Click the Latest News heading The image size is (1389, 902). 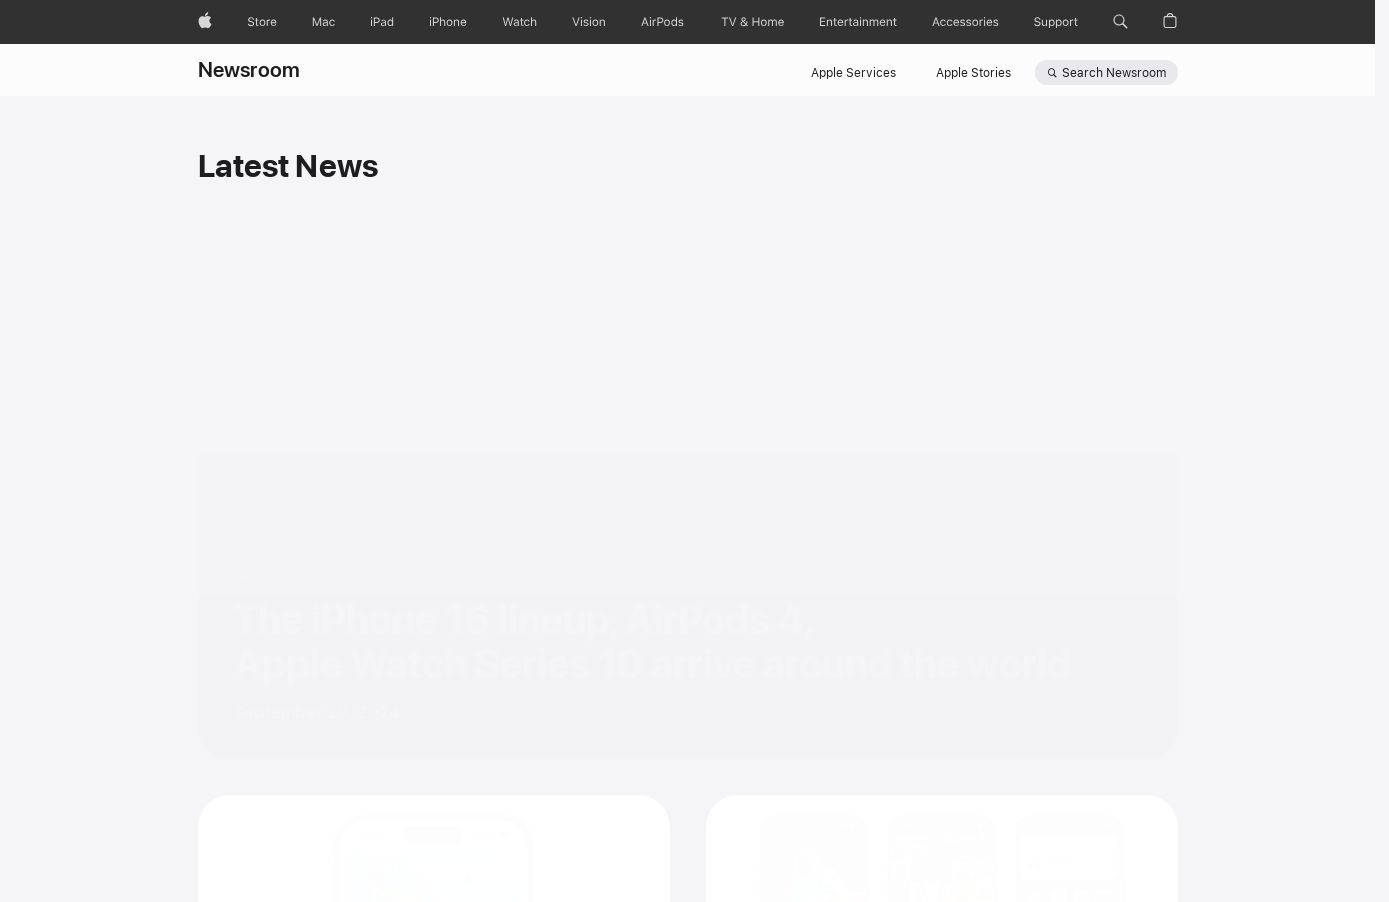[x=288, y=166]
